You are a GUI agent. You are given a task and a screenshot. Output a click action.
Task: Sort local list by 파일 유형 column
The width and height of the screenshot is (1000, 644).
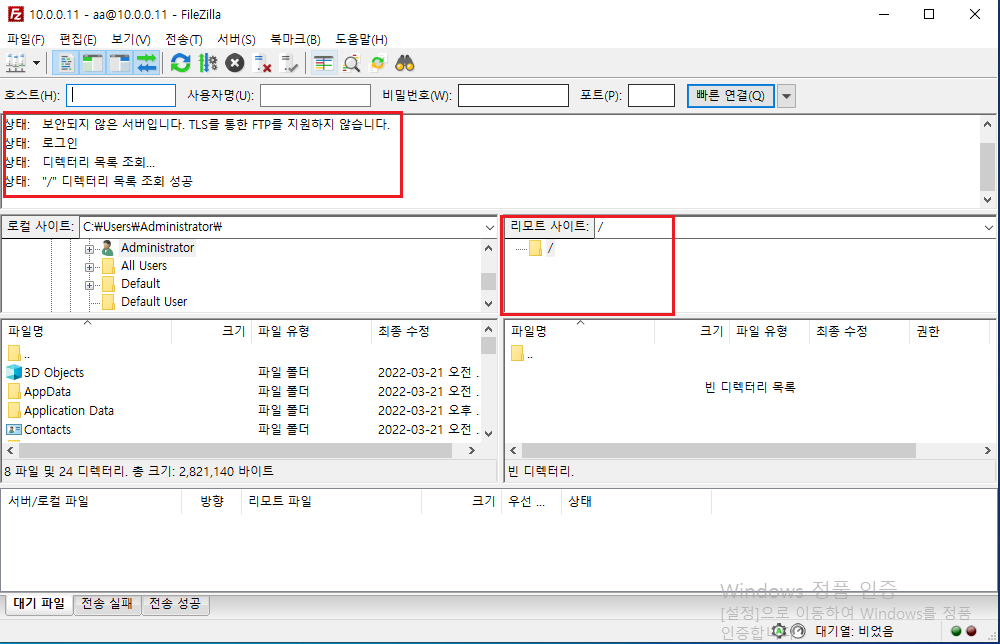click(312, 332)
